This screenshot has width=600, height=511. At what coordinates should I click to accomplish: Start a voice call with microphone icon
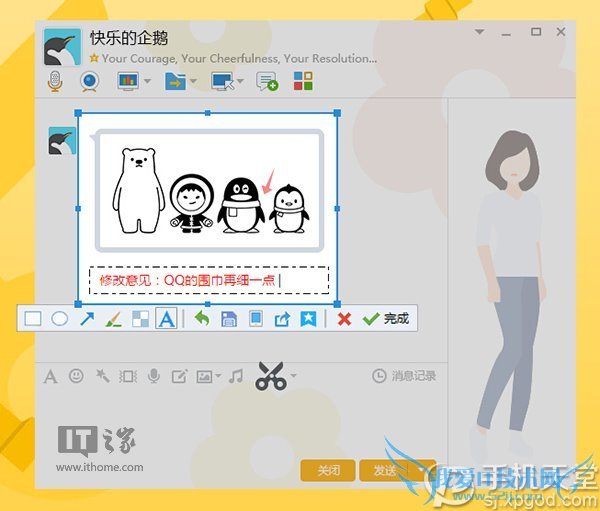coord(56,80)
